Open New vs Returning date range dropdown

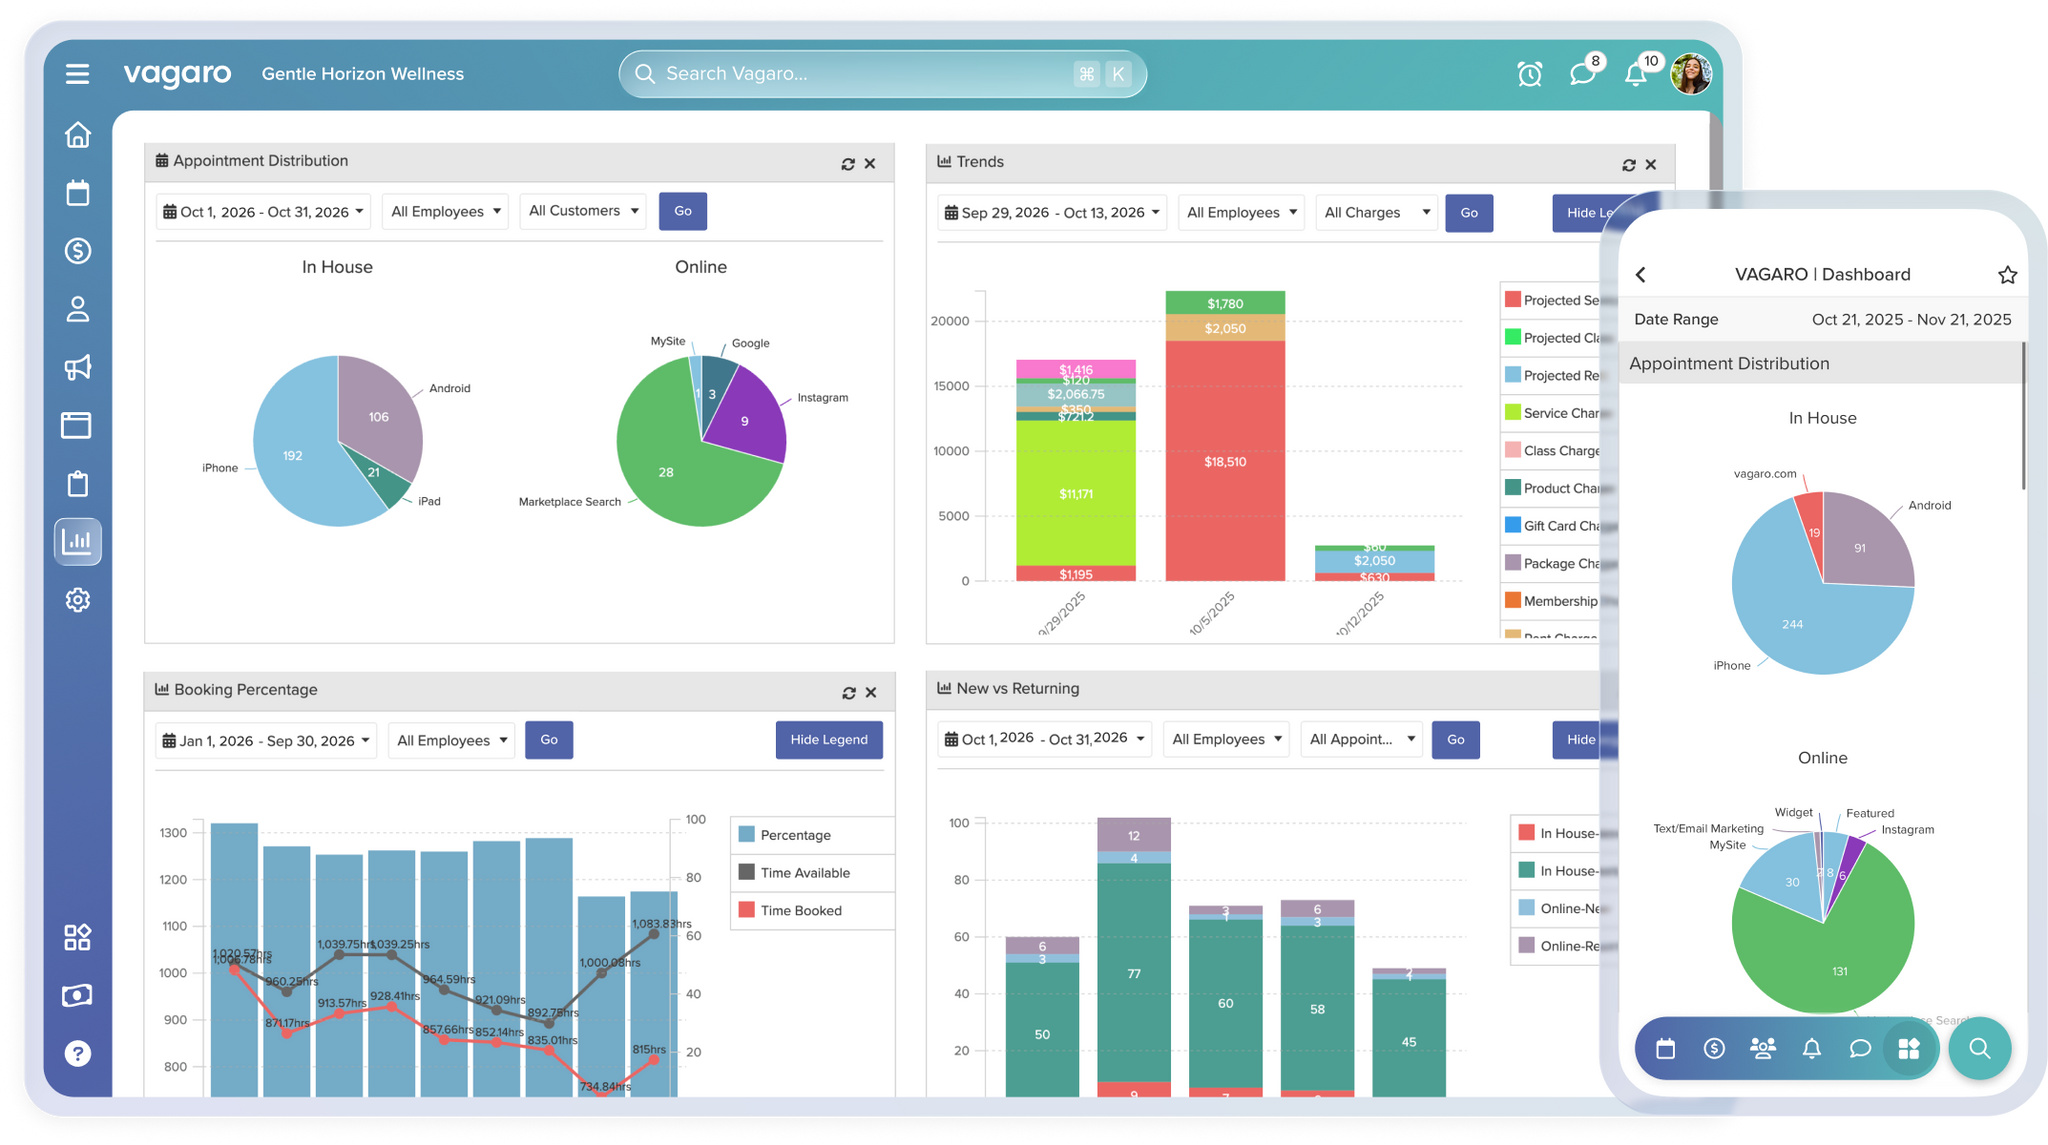pyautogui.click(x=1044, y=740)
